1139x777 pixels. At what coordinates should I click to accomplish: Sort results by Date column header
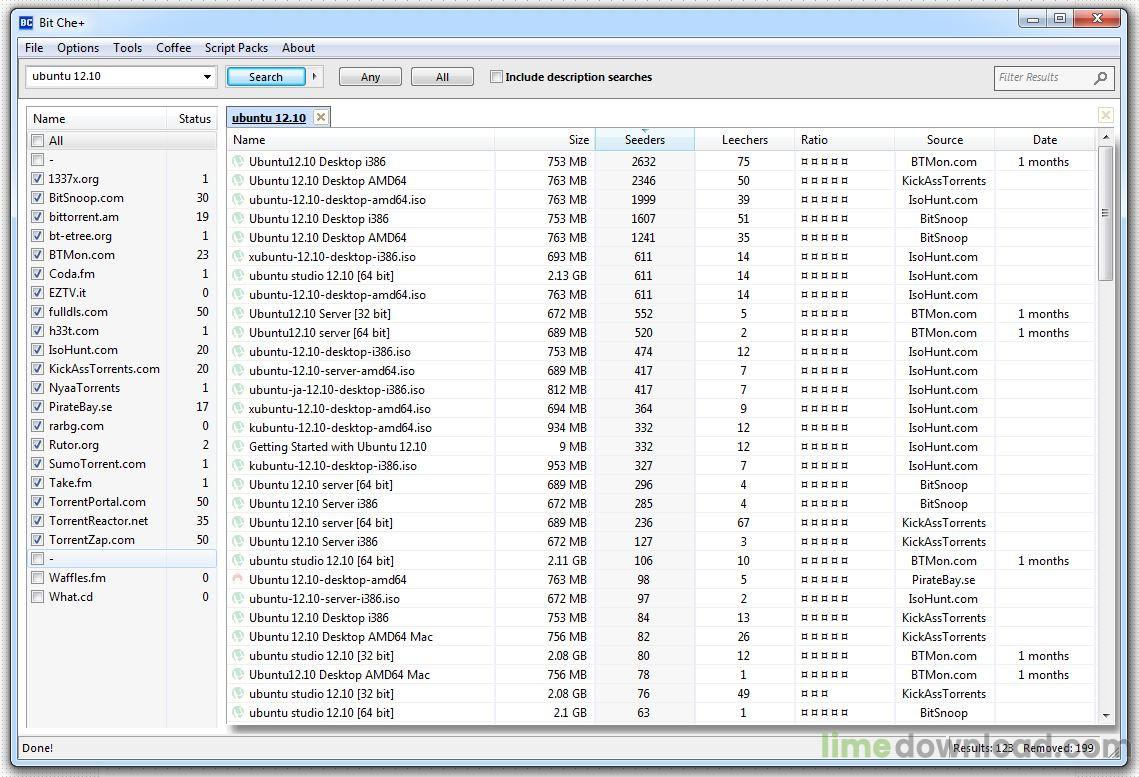pos(1045,139)
